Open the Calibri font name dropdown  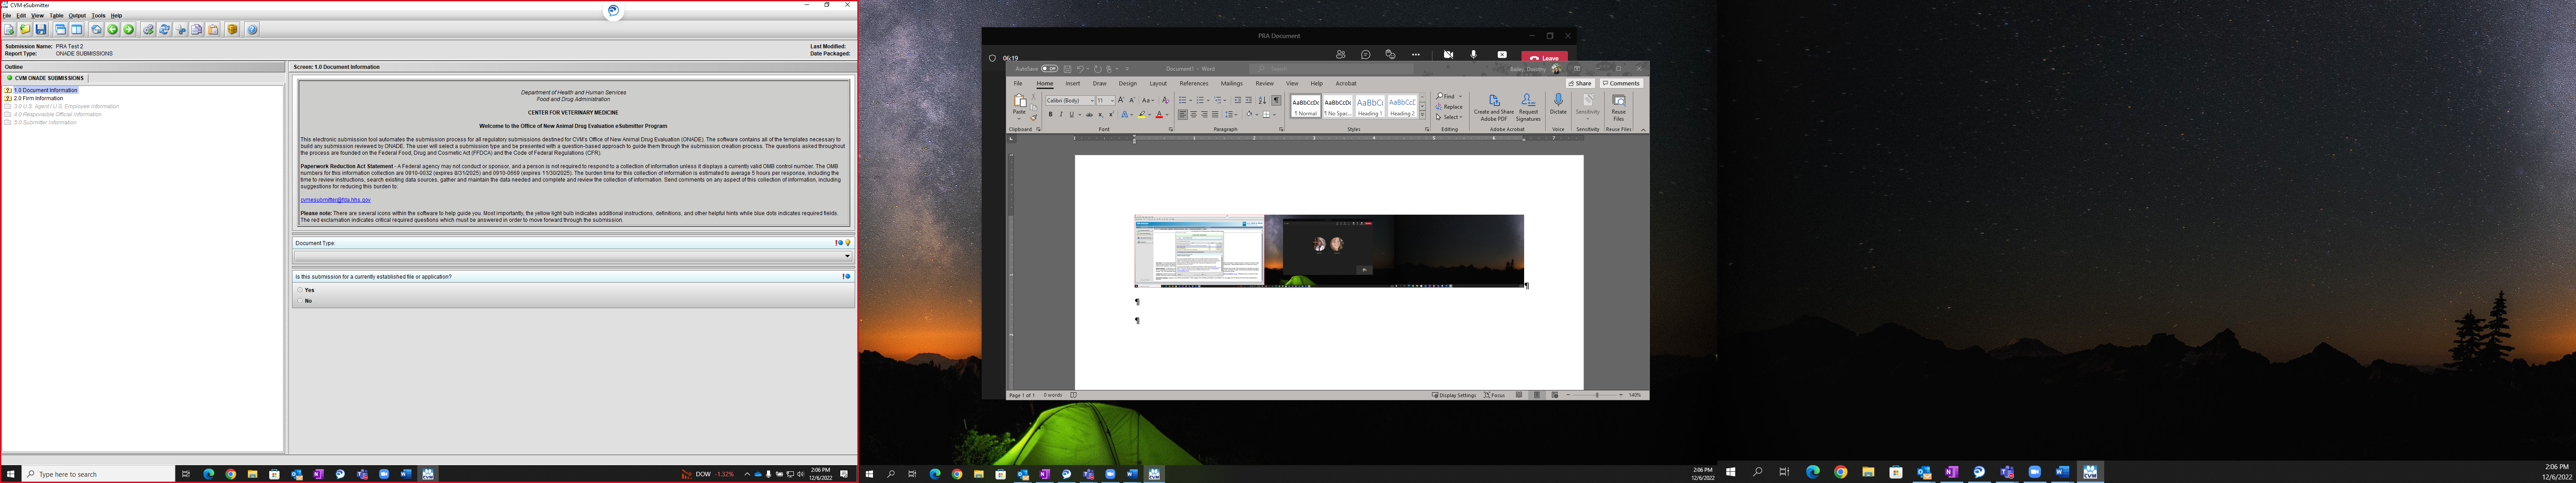tap(1091, 101)
